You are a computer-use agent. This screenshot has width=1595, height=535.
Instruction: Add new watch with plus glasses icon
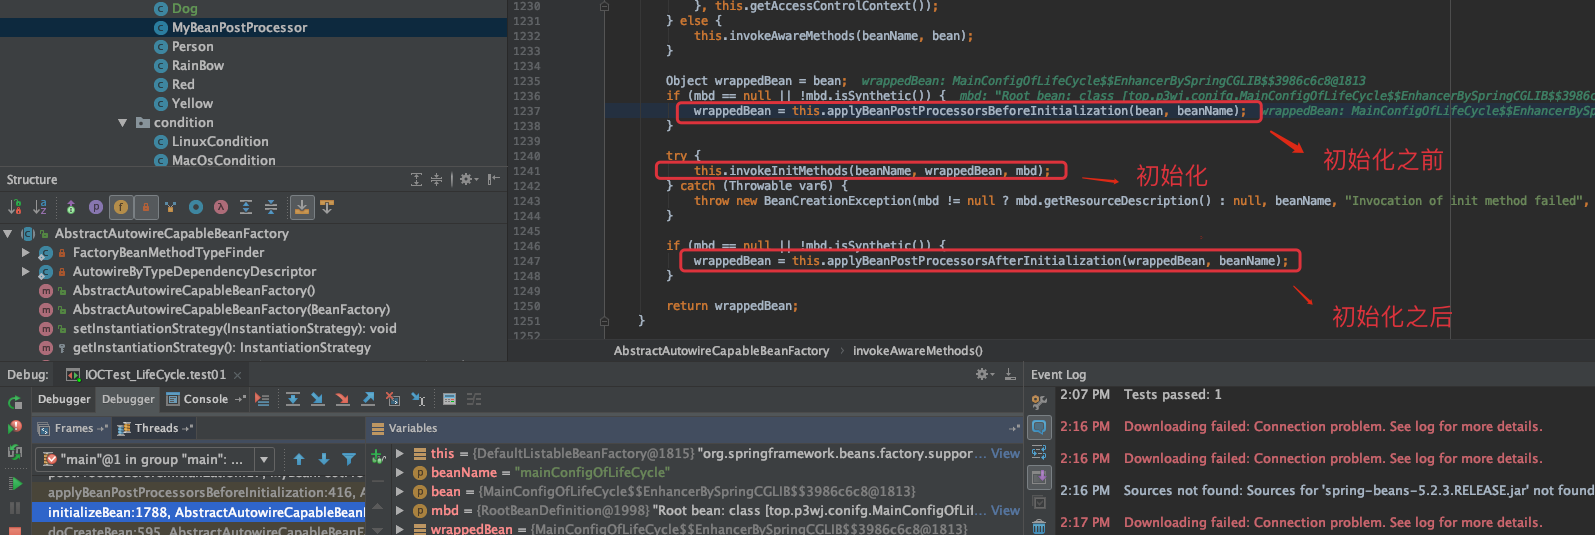coord(378,457)
